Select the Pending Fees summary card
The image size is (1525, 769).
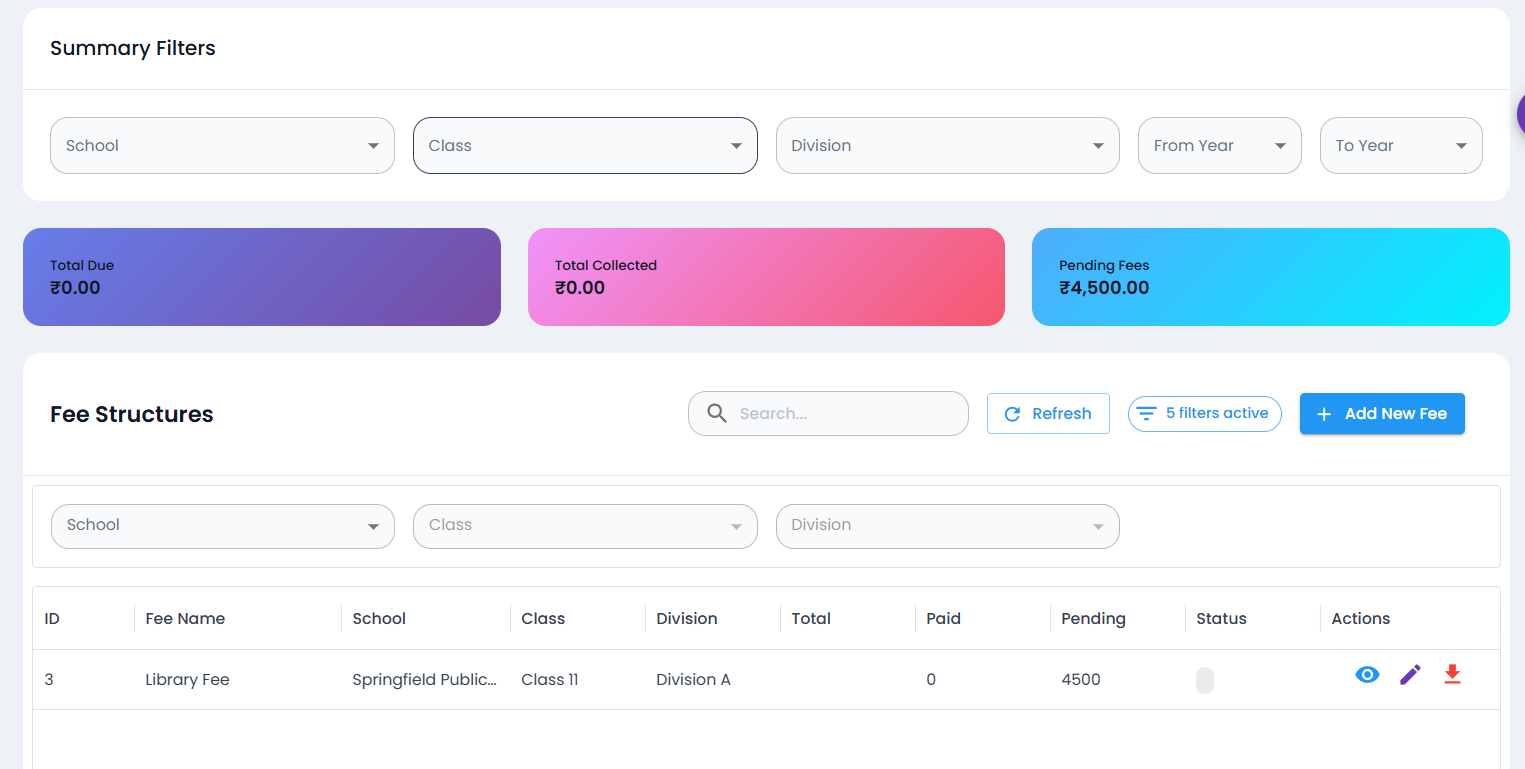click(x=1270, y=277)
